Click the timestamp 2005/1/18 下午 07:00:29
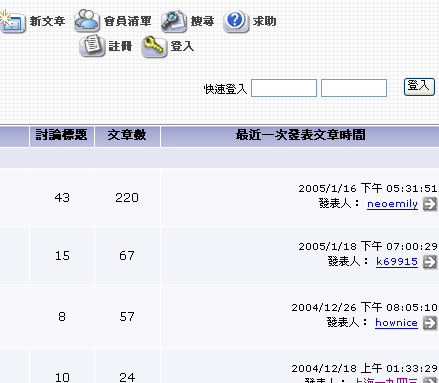Viewport: 439px width, 383px height. pyautogui.click(x=368, y=246)
